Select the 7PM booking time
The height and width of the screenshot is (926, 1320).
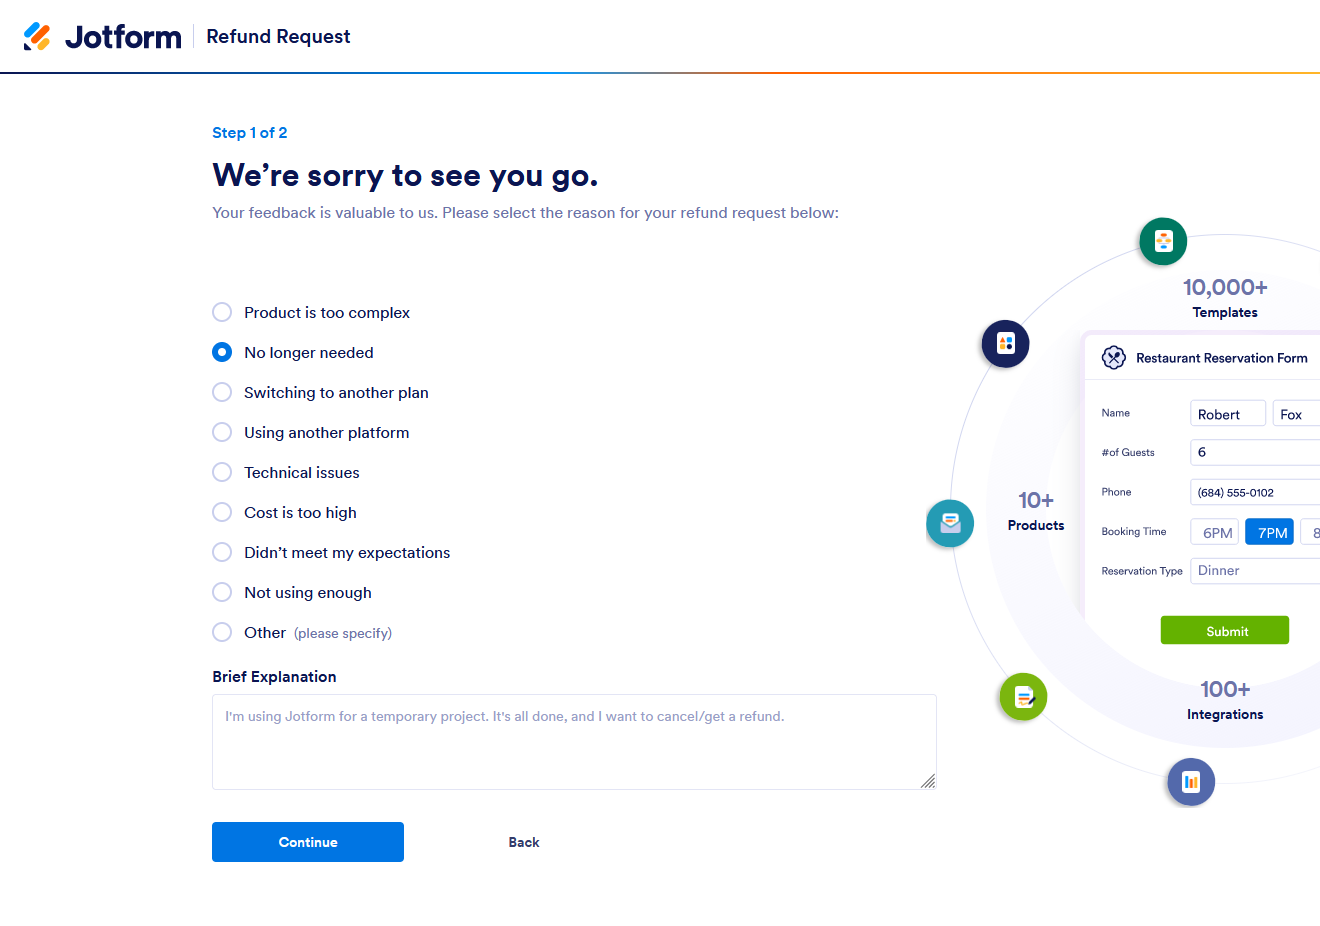pos(1271,533)
